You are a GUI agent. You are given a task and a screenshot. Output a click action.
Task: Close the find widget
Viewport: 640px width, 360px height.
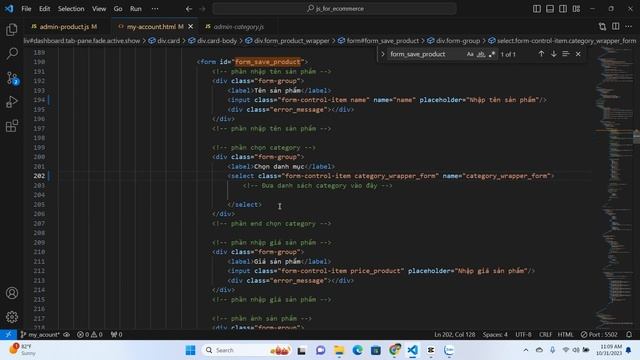click(x=578, y=54)
